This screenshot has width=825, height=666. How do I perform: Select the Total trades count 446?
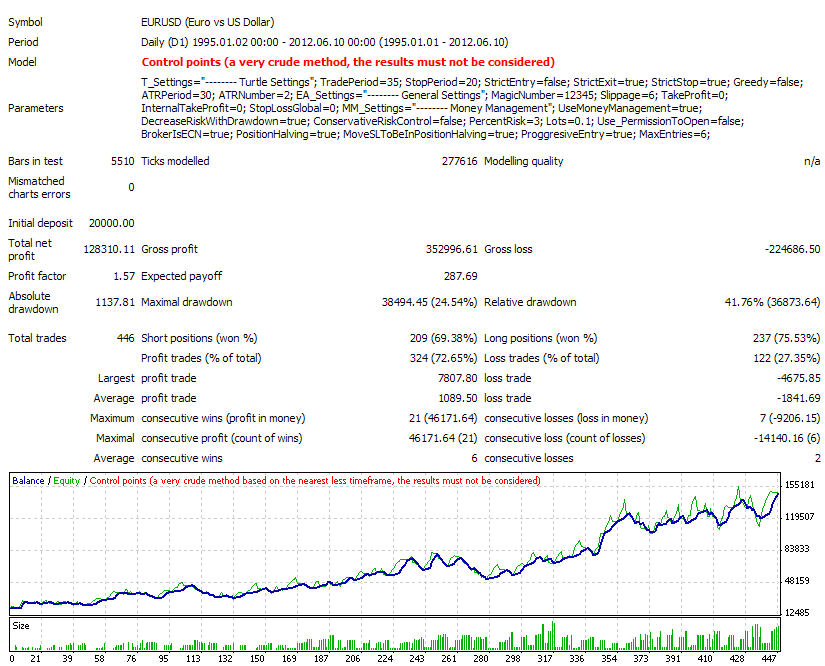125,338
